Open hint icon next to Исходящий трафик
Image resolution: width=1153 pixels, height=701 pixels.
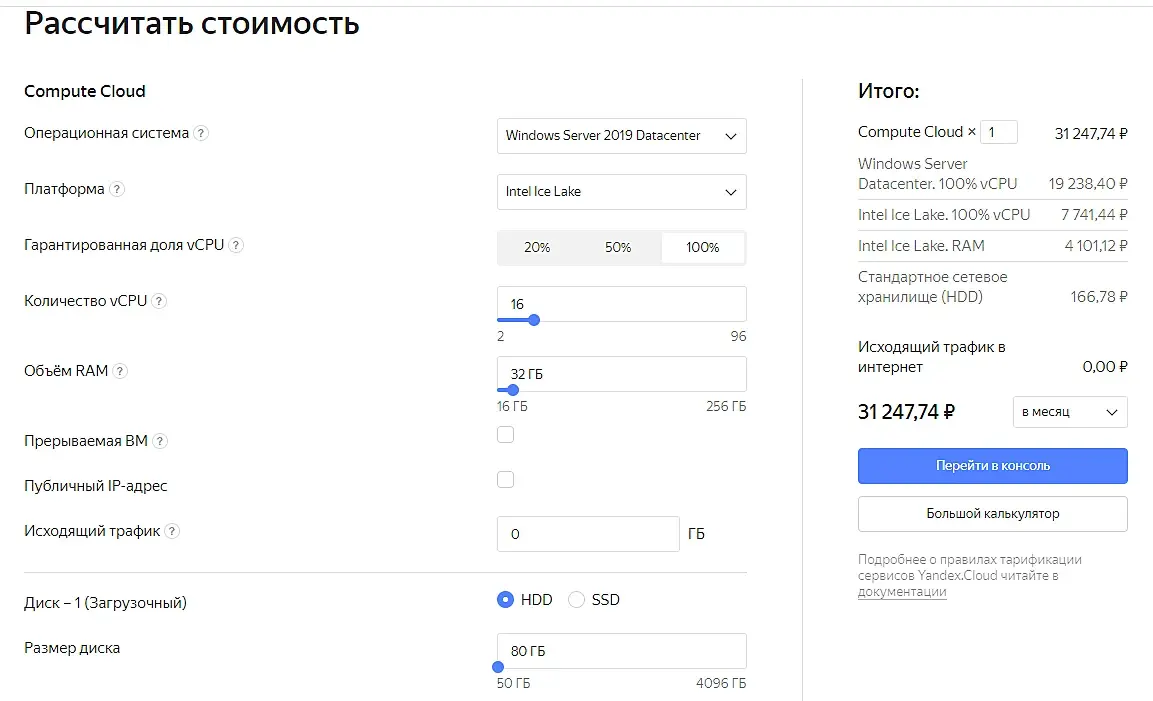point(172,531)
